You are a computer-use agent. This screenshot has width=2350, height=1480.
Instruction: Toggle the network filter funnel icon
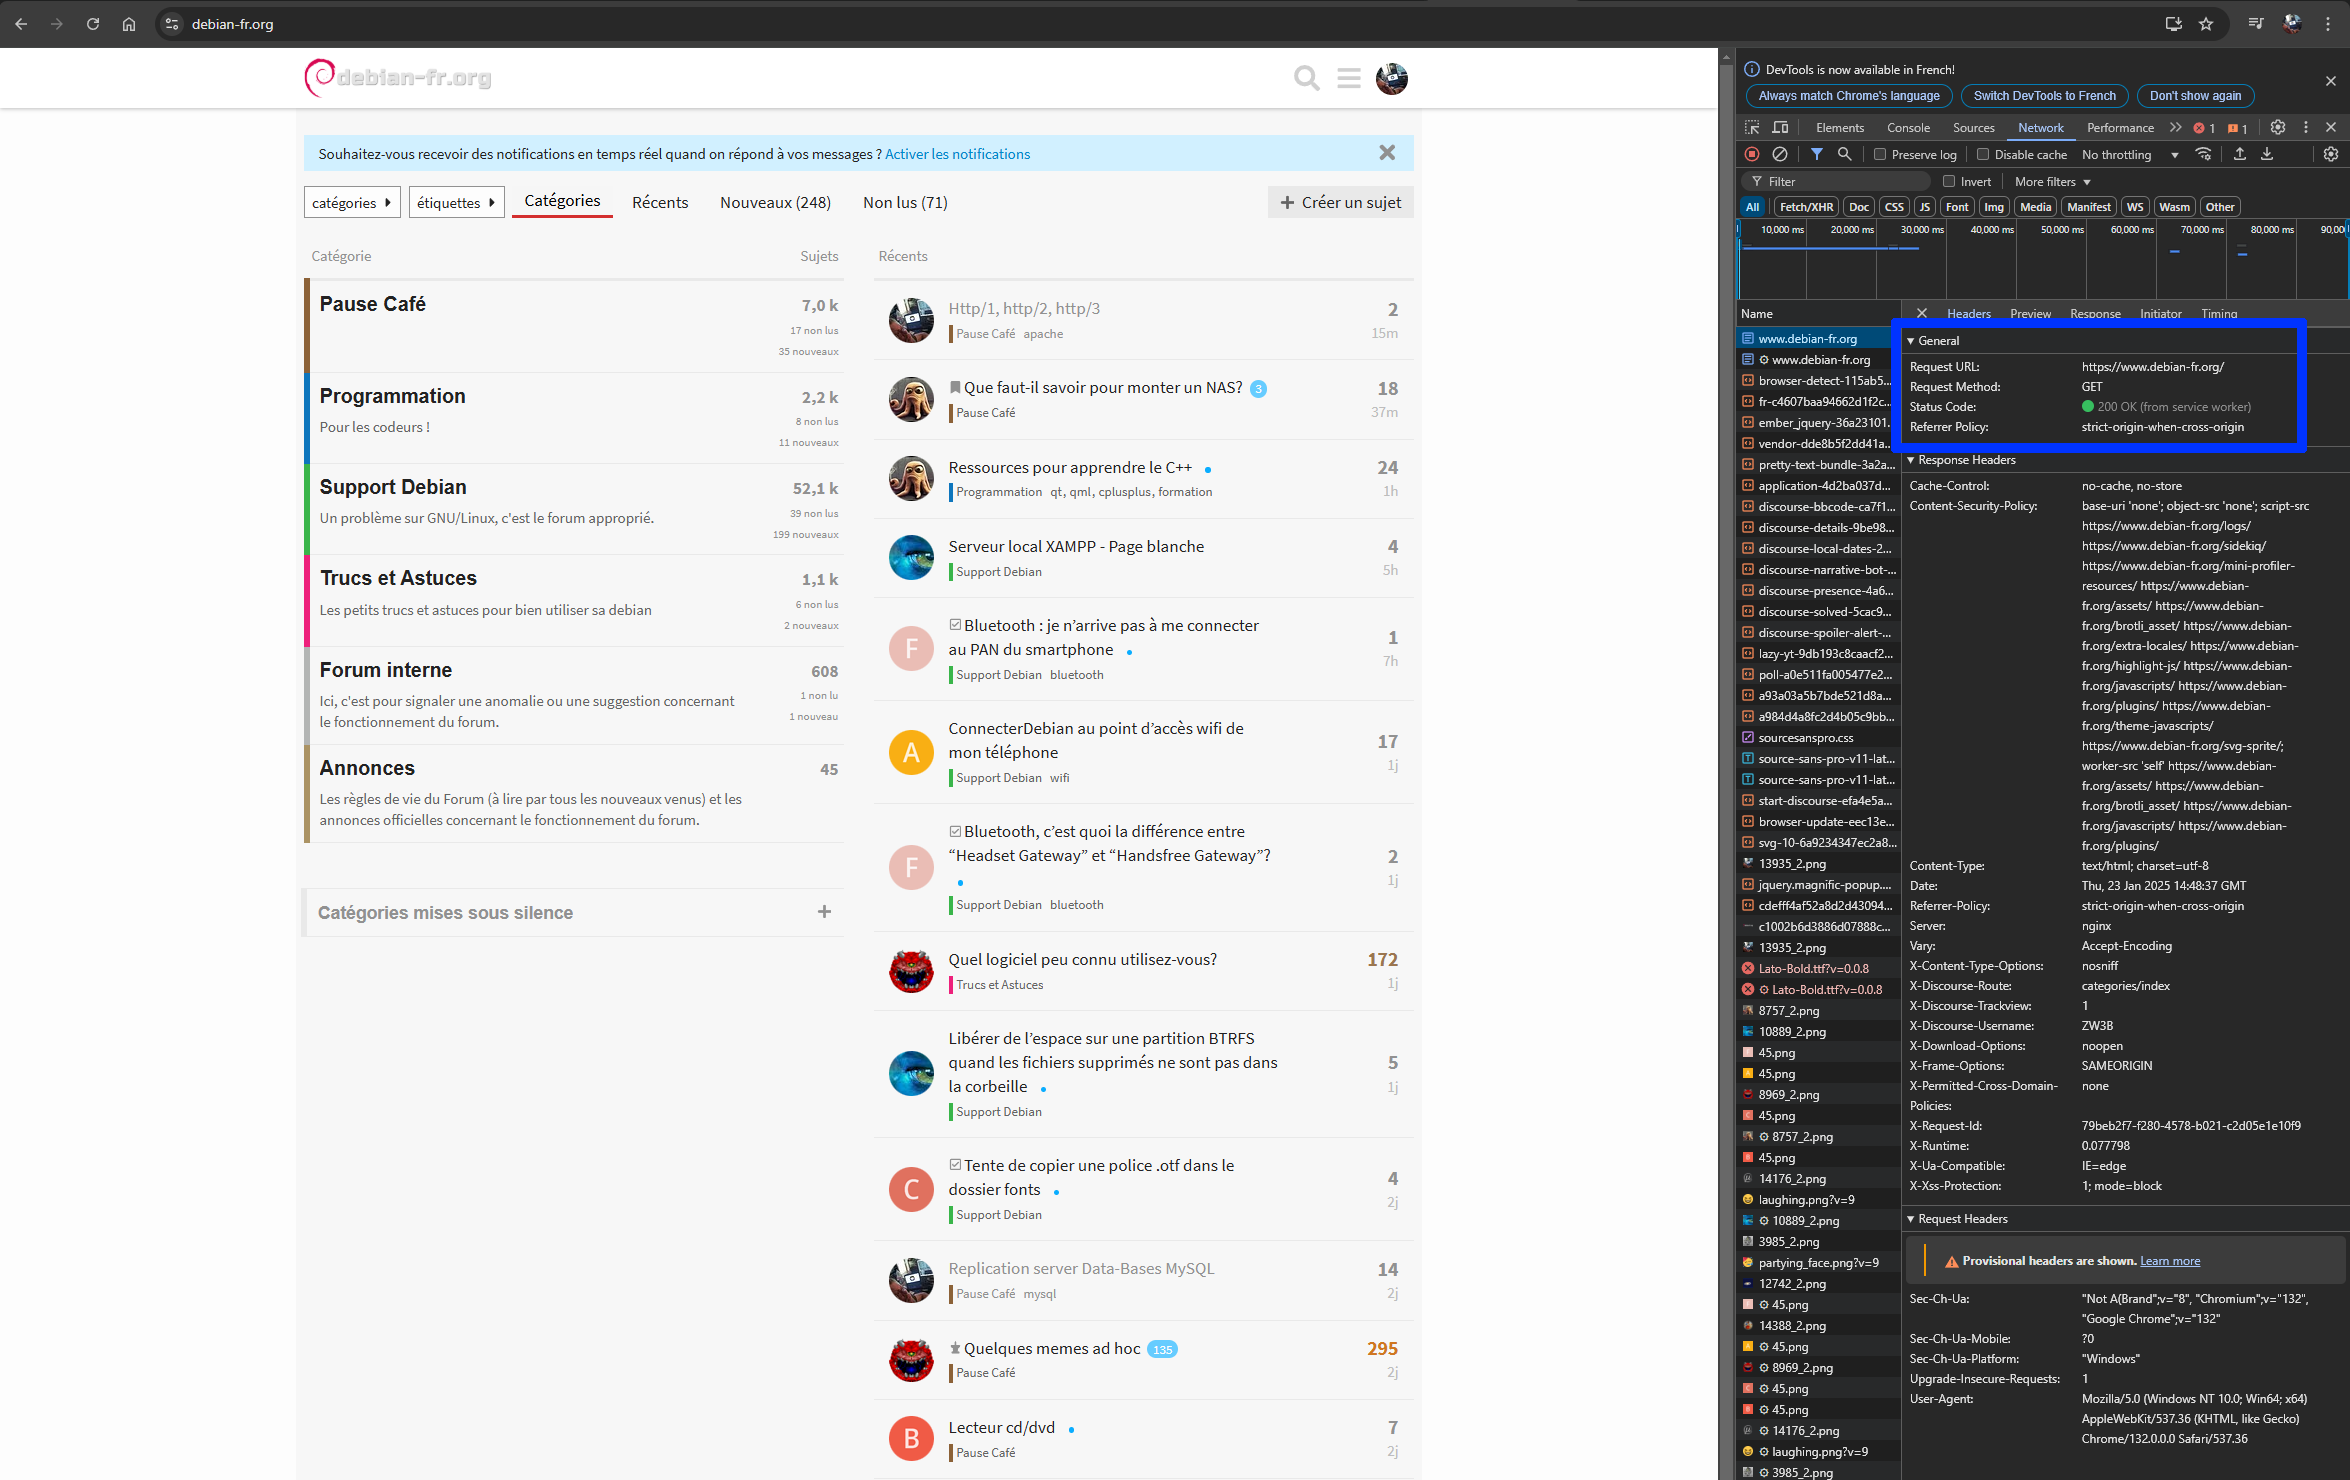tap(1816, 154)
